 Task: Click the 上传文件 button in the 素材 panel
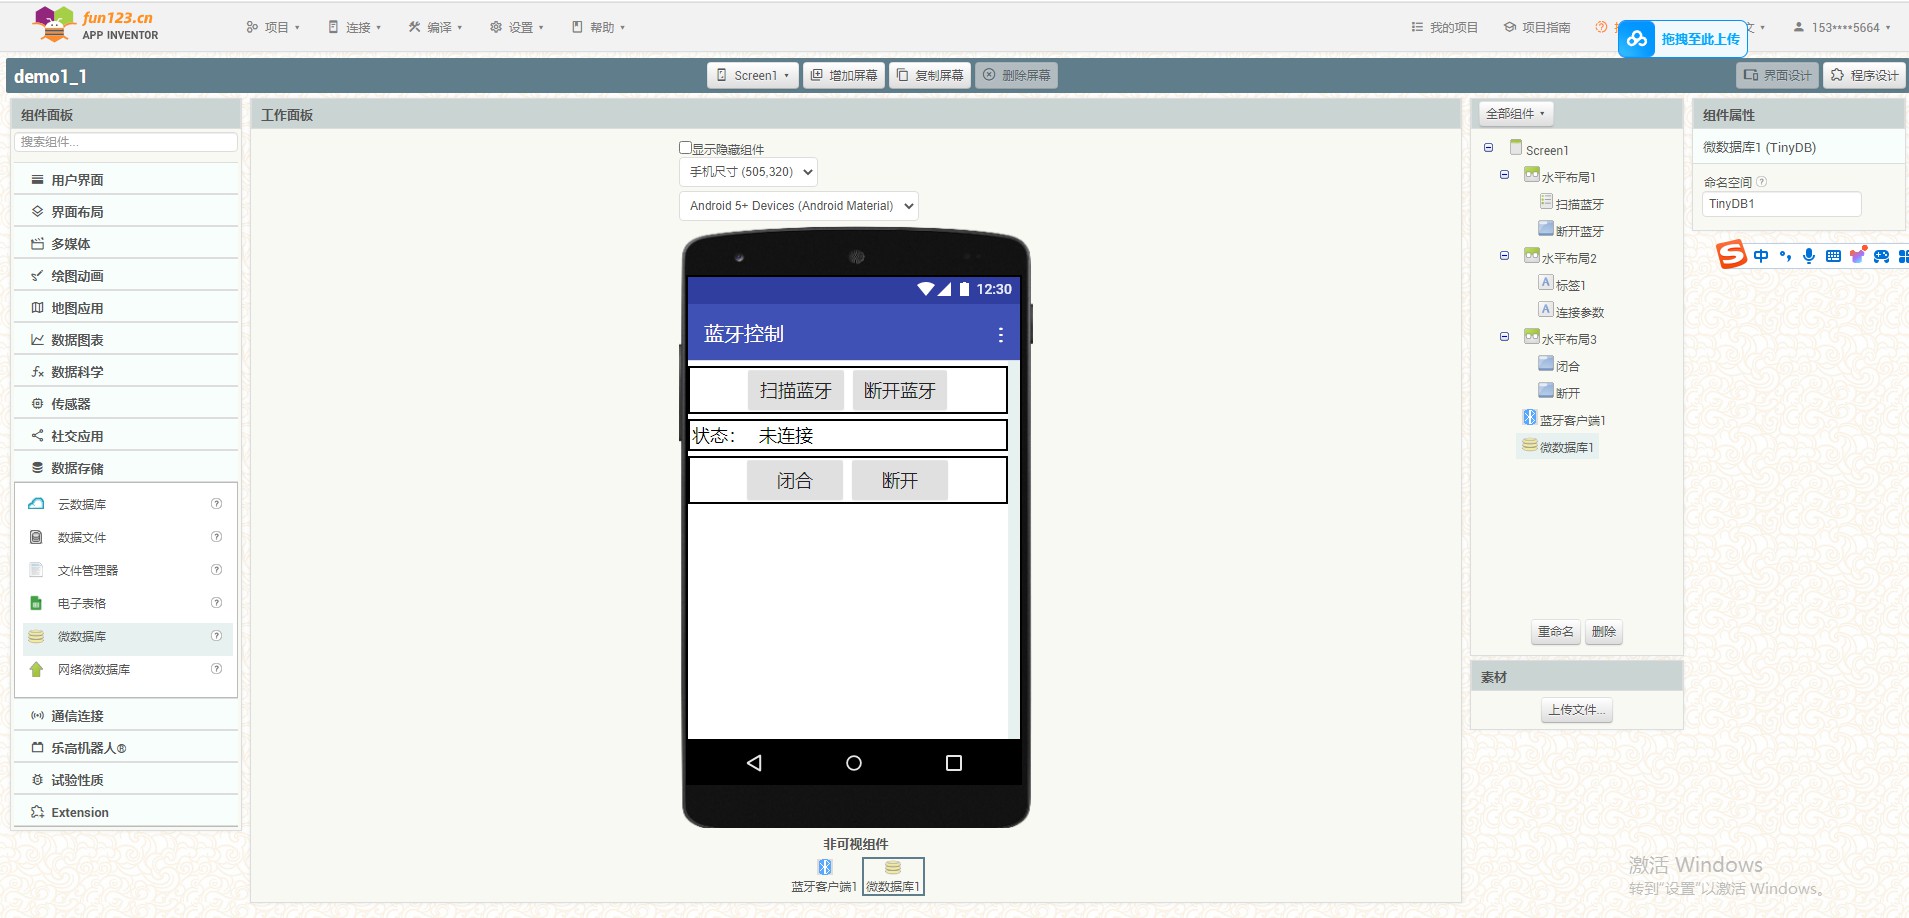point(1576,709)
